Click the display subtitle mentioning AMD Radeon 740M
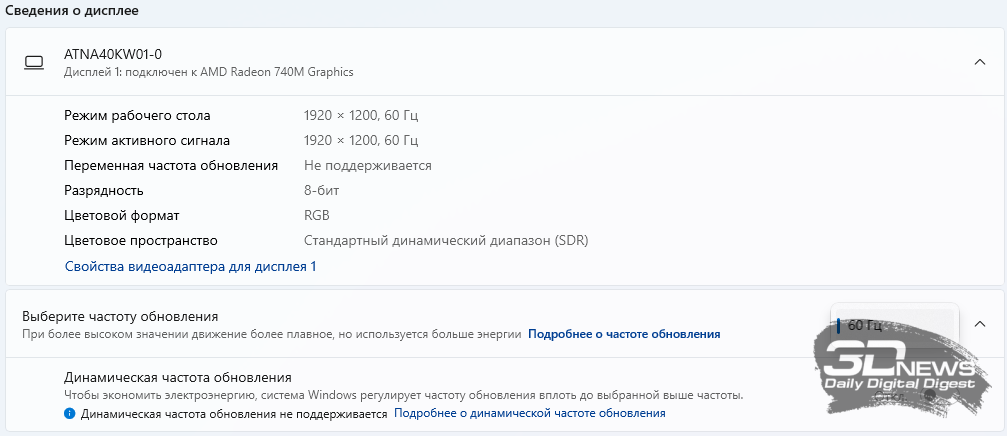The image size is (1007, 436). coord(208,72)
